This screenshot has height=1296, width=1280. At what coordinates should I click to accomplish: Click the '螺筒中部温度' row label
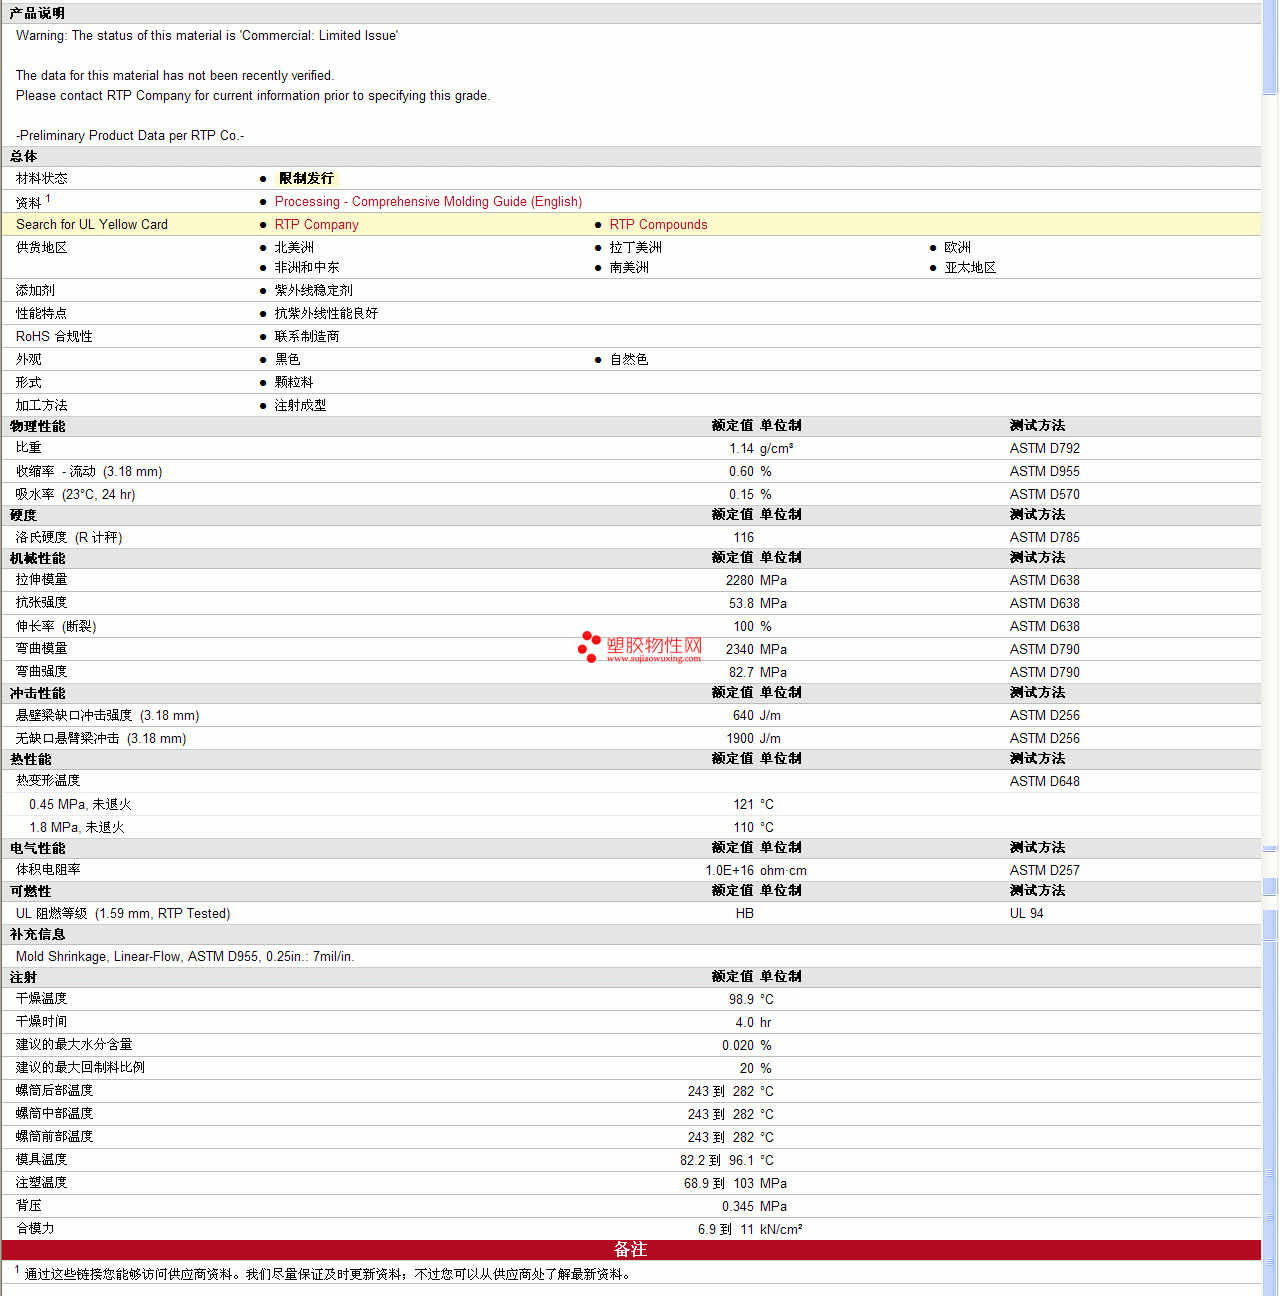pos(55,1114)
